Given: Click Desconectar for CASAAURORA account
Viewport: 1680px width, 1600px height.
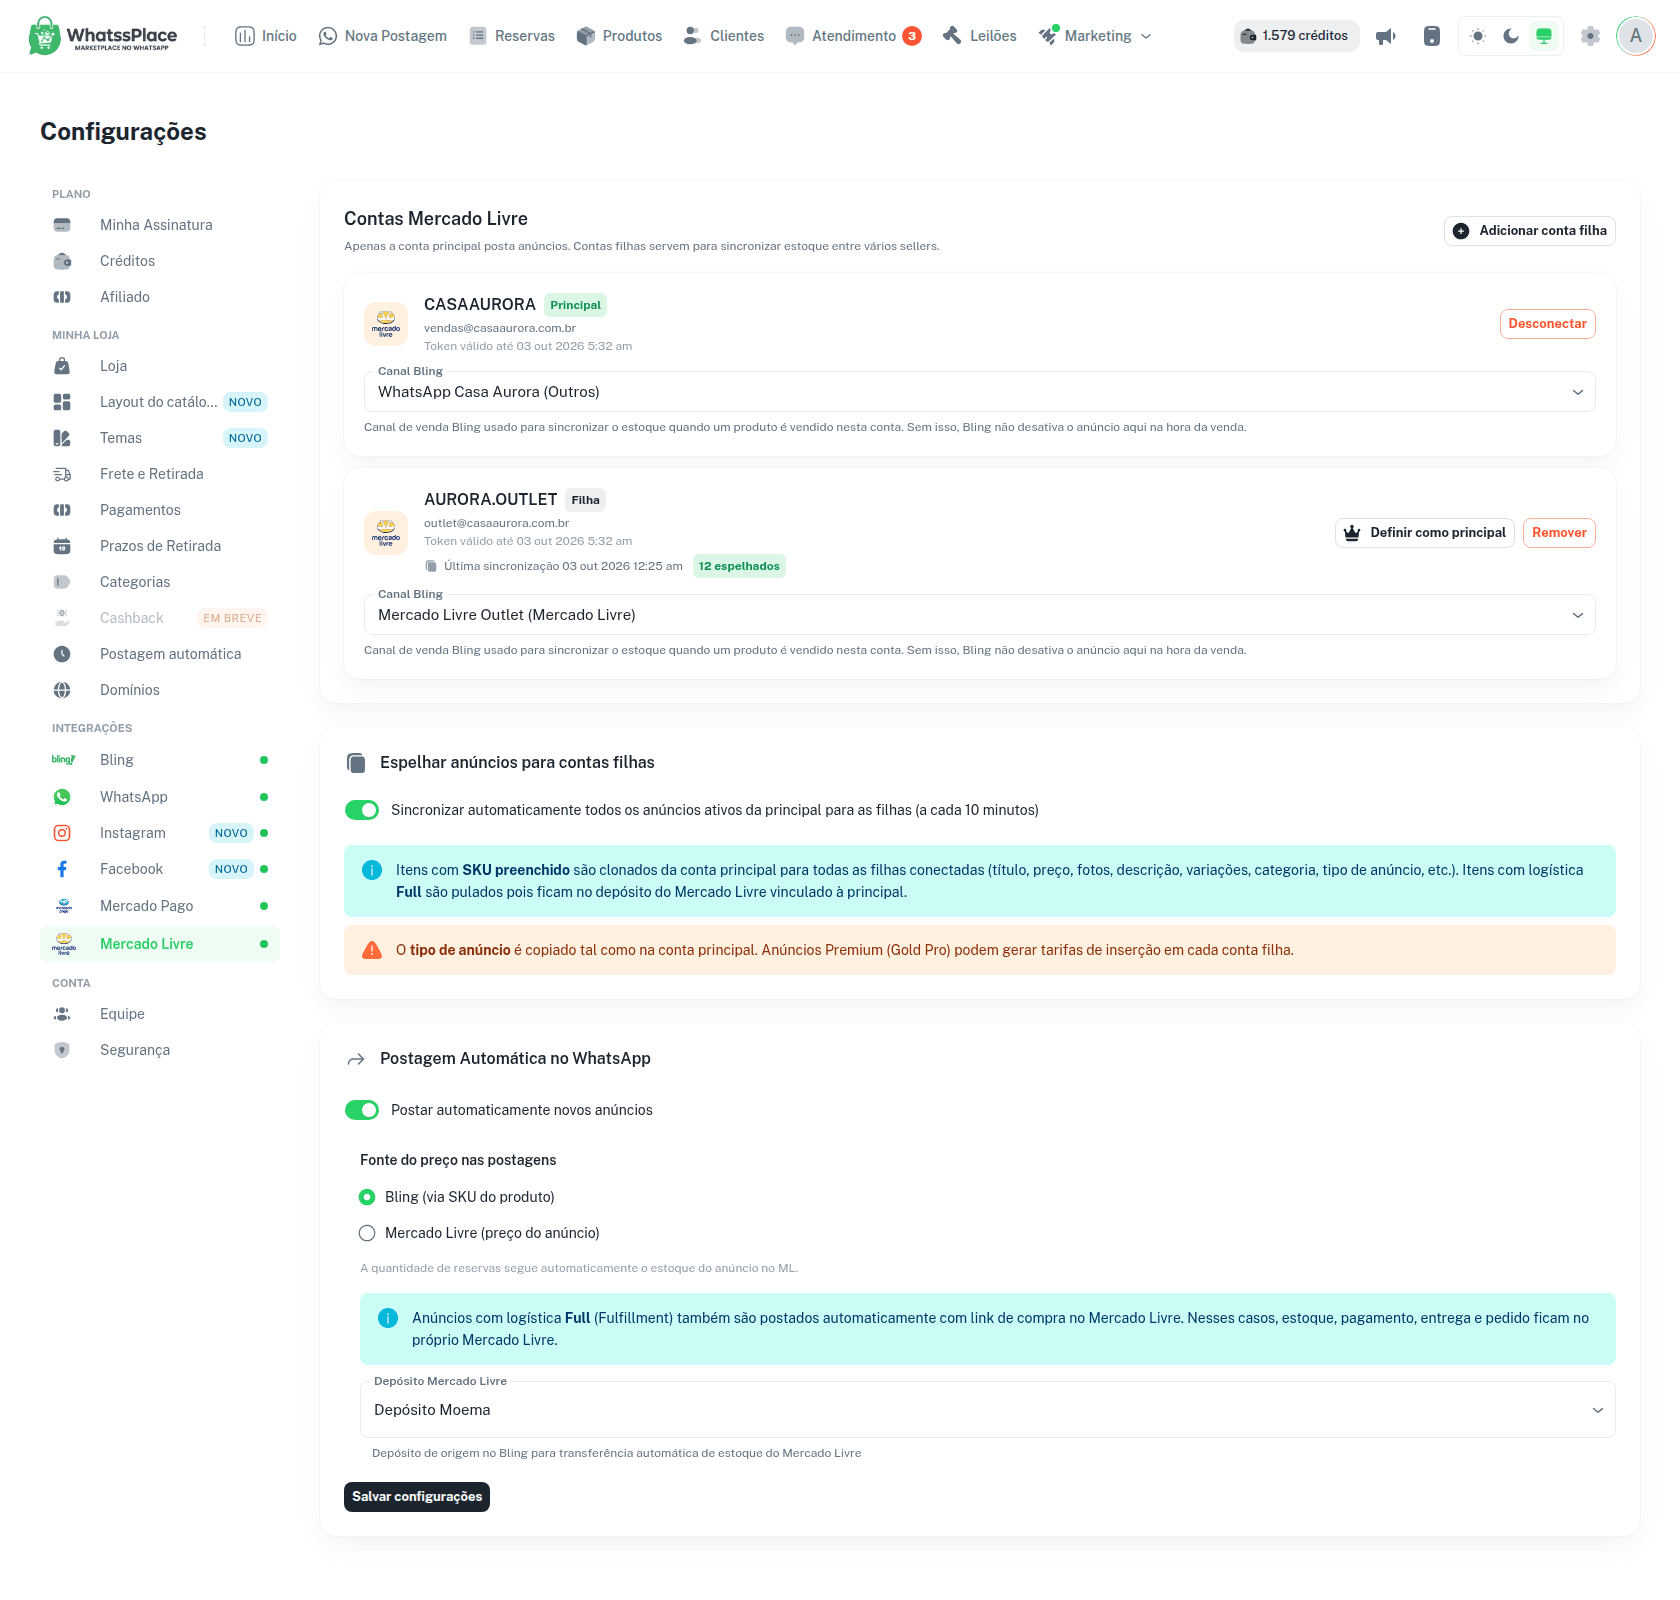Looking at the screenshot, I should (1548, 324).
